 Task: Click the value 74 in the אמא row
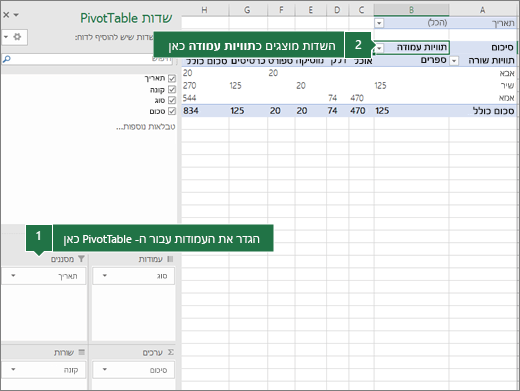coord(332,98)
